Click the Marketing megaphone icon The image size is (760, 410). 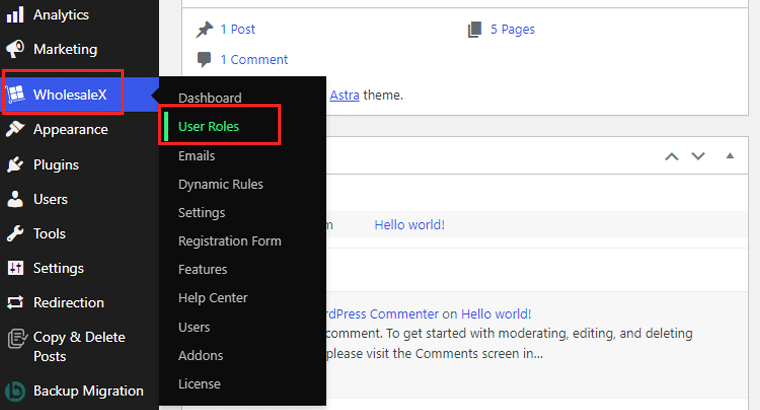15,49
